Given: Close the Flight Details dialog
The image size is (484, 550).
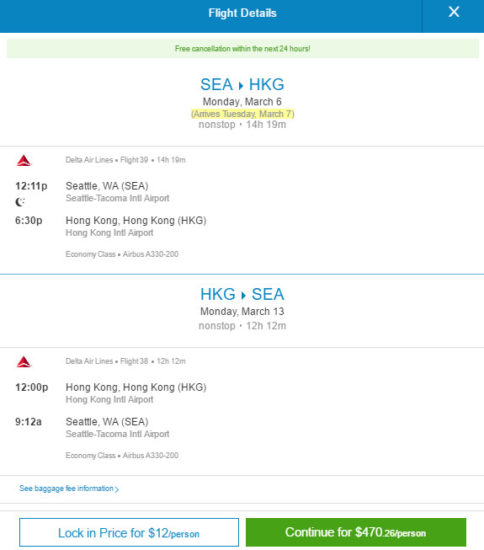Looking at the screenshot, I should [454, 12].
